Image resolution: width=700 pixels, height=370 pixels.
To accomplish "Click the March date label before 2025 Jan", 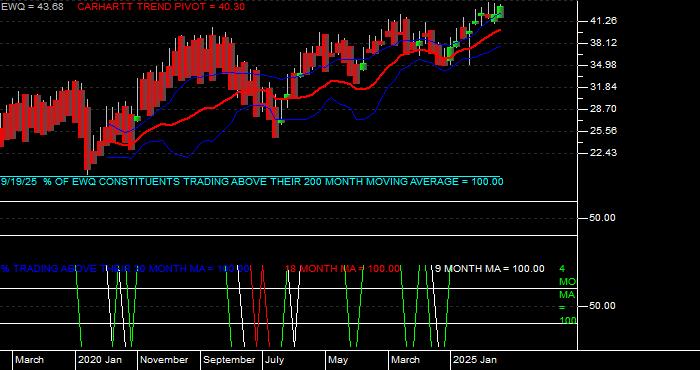I will pos(405,360).
